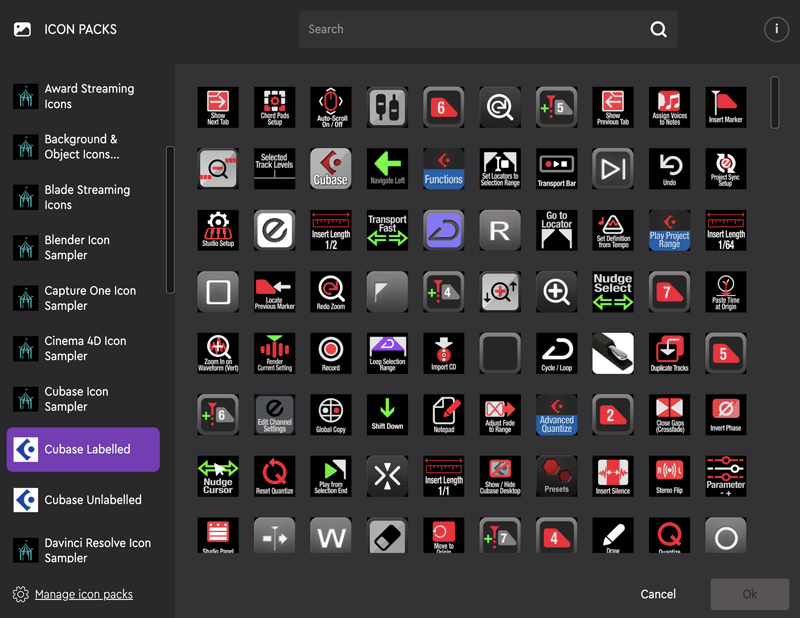Image resolution: width=800 pixels, height=618 pixels.
Task: Choose the Auto-Scroll On/Off icon
Action: tap(331, 107)
